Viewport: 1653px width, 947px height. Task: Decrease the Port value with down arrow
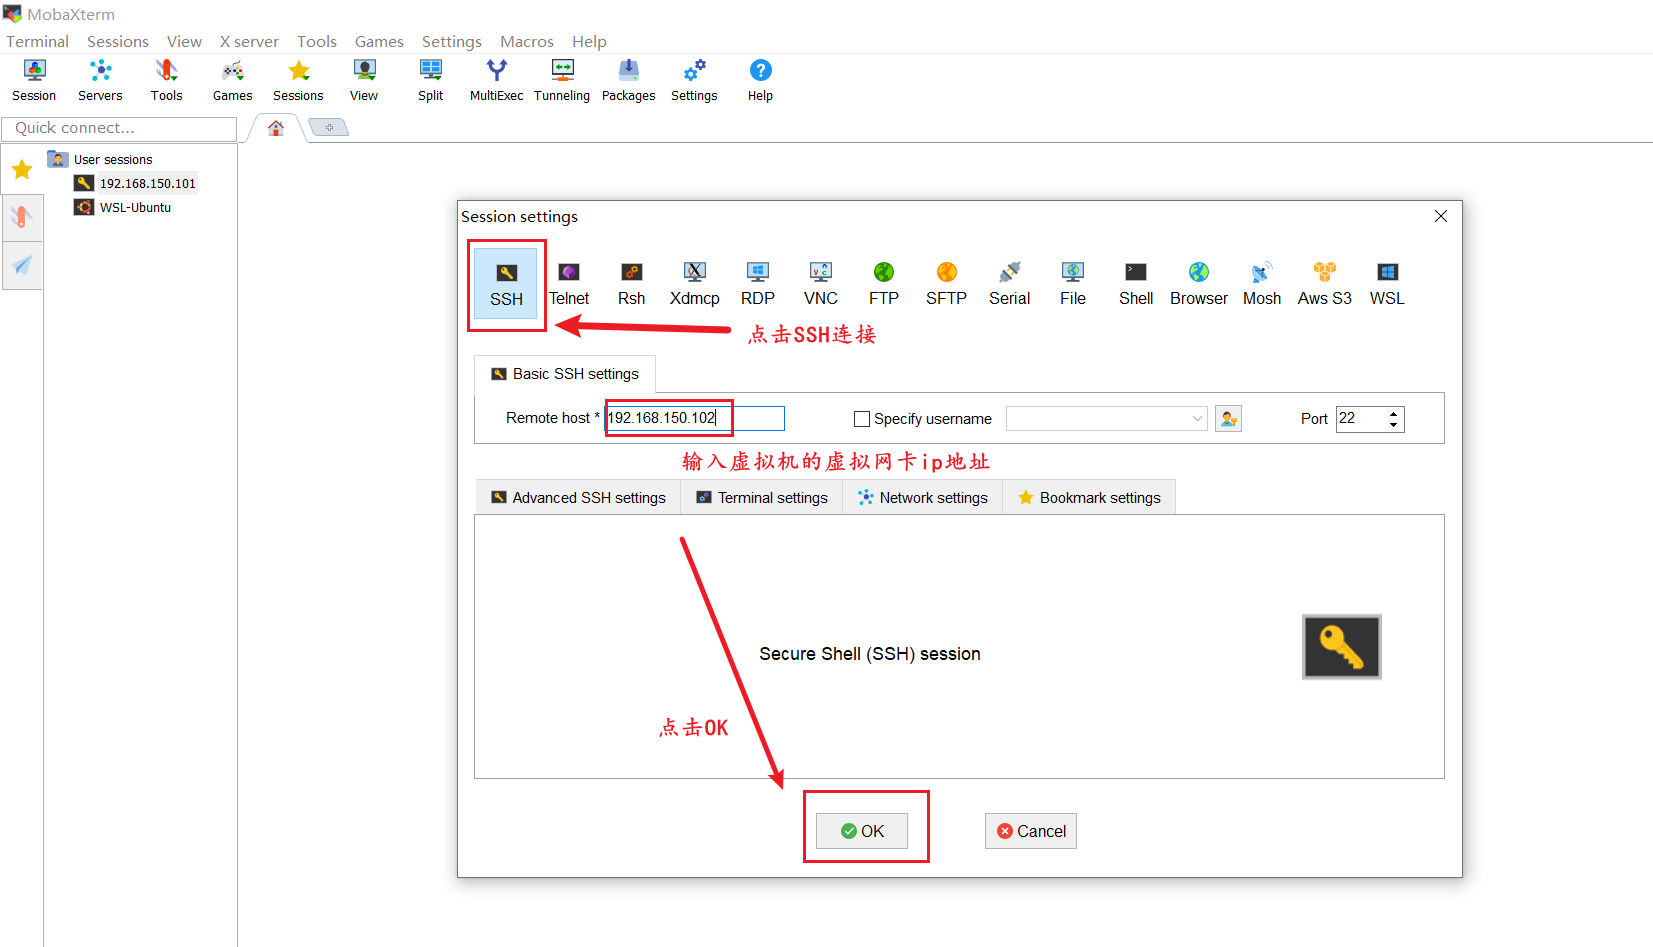click(1393, 425)
